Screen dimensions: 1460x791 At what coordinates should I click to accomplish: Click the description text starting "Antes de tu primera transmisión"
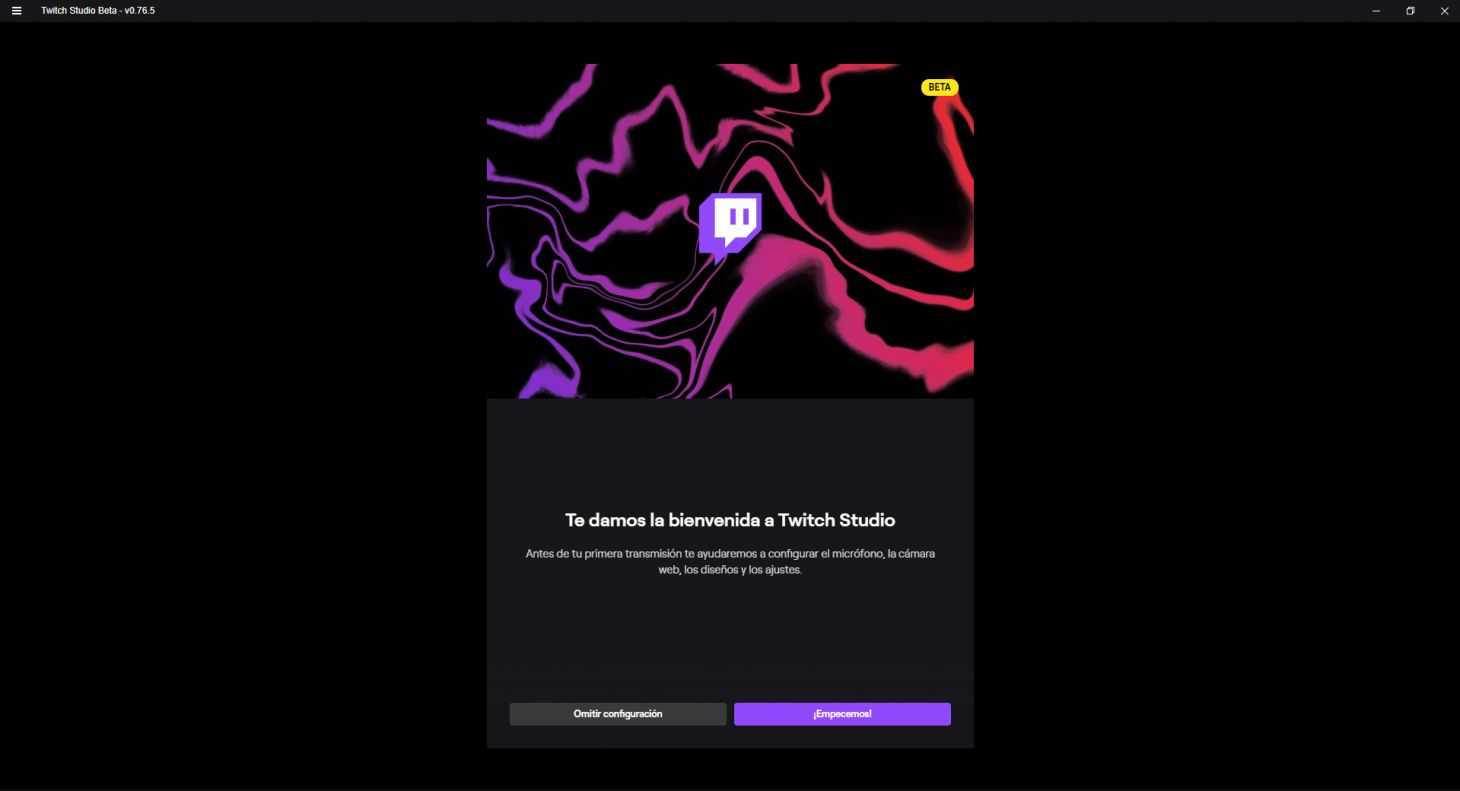[730, 562]
